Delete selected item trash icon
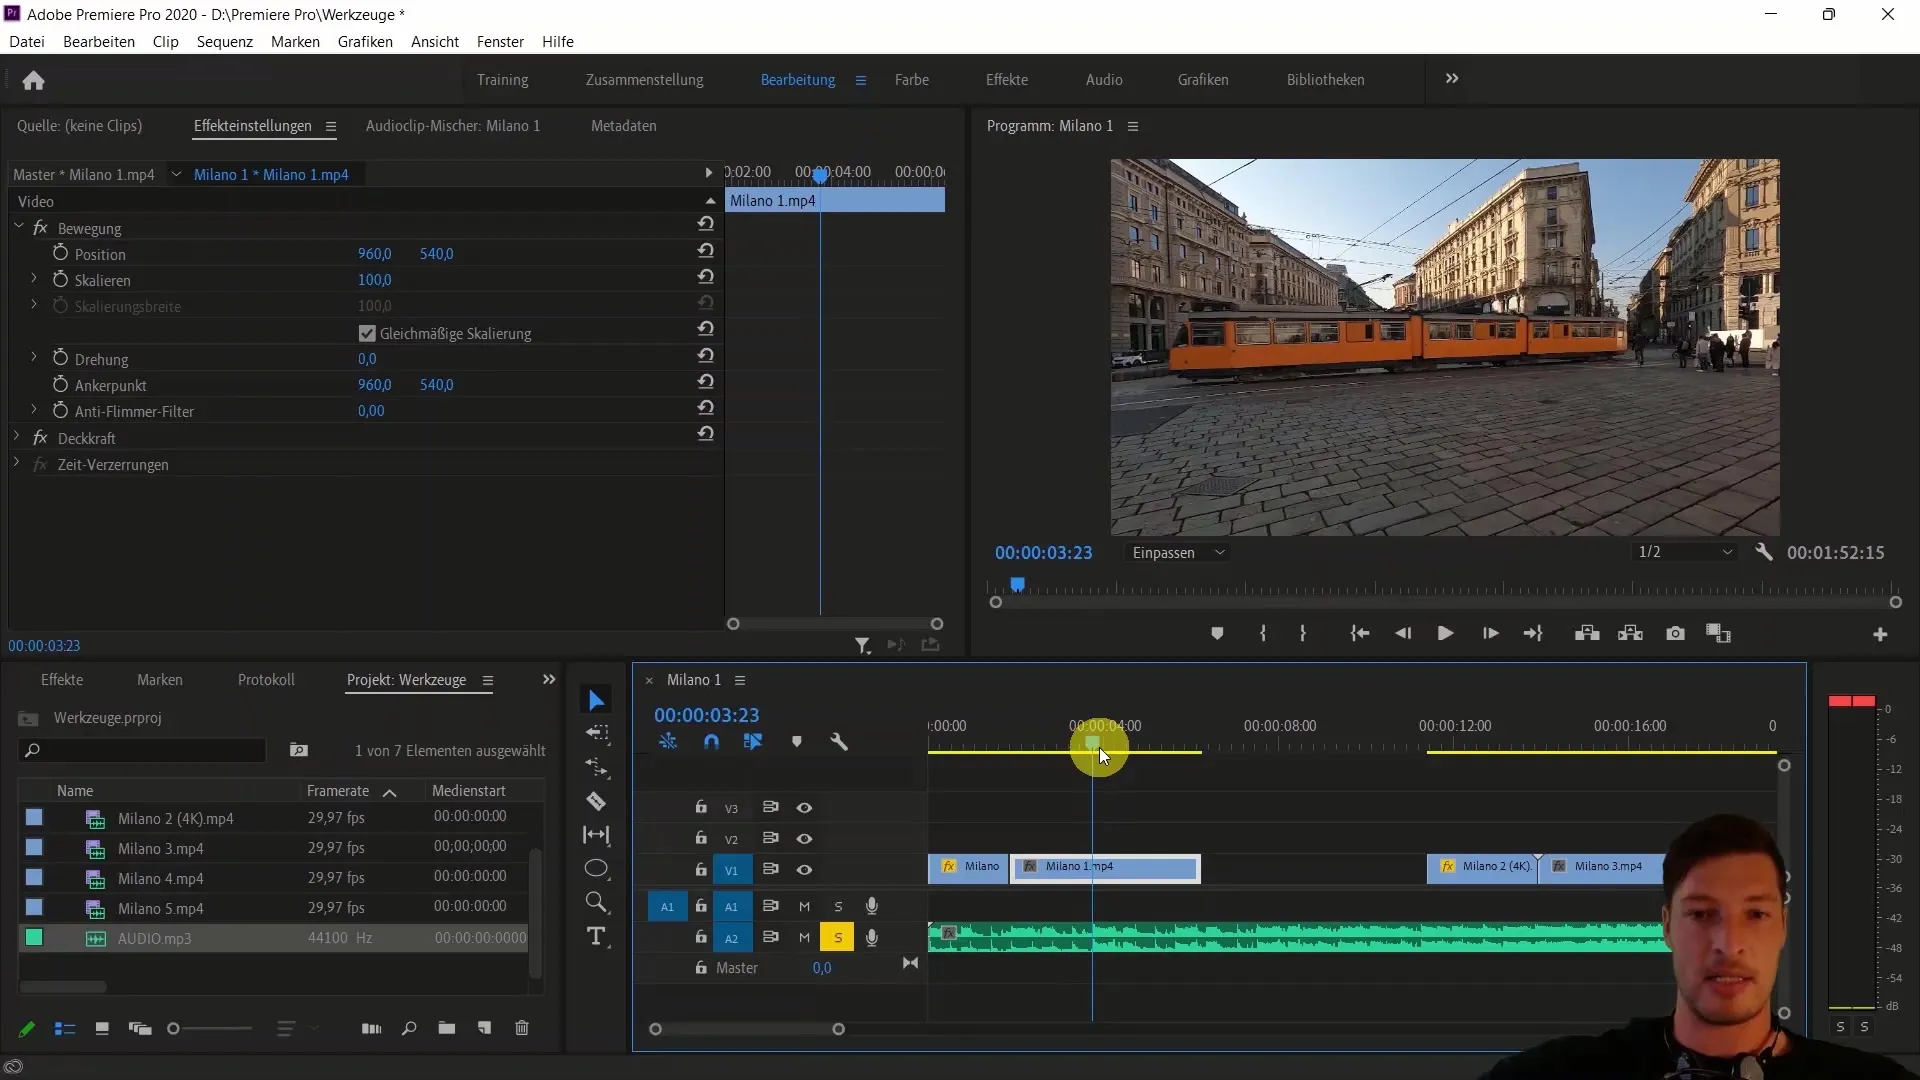1920x1080 pixels. (x=522, y=1028)
